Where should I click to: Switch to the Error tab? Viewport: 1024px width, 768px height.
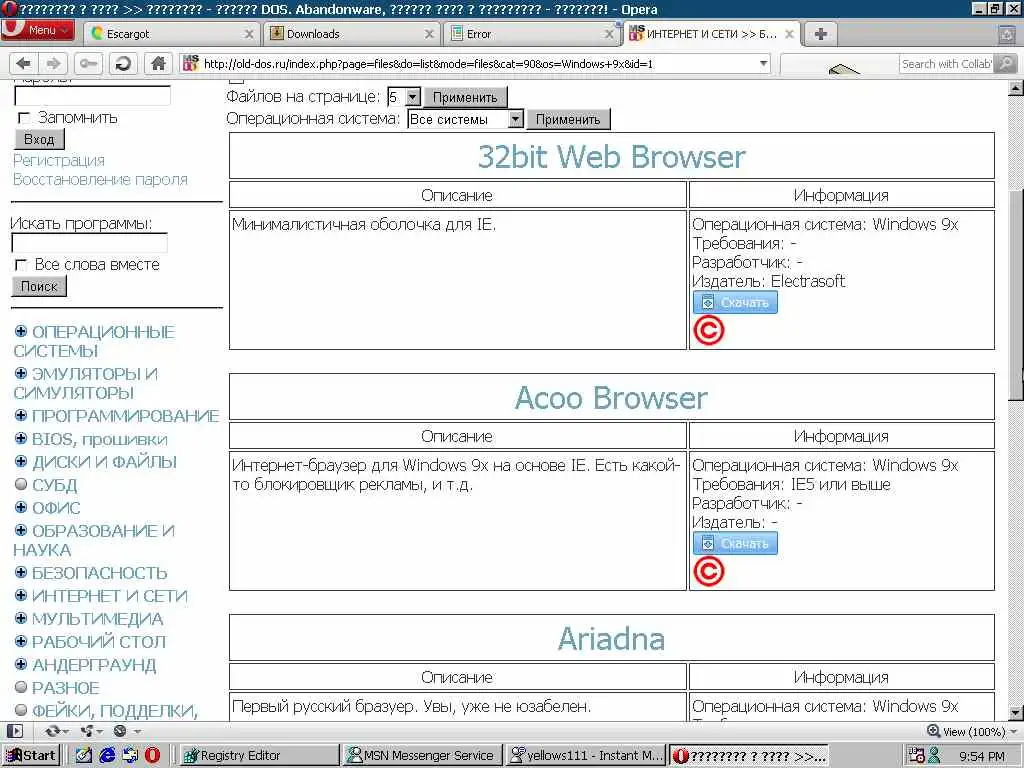point(532,34)
